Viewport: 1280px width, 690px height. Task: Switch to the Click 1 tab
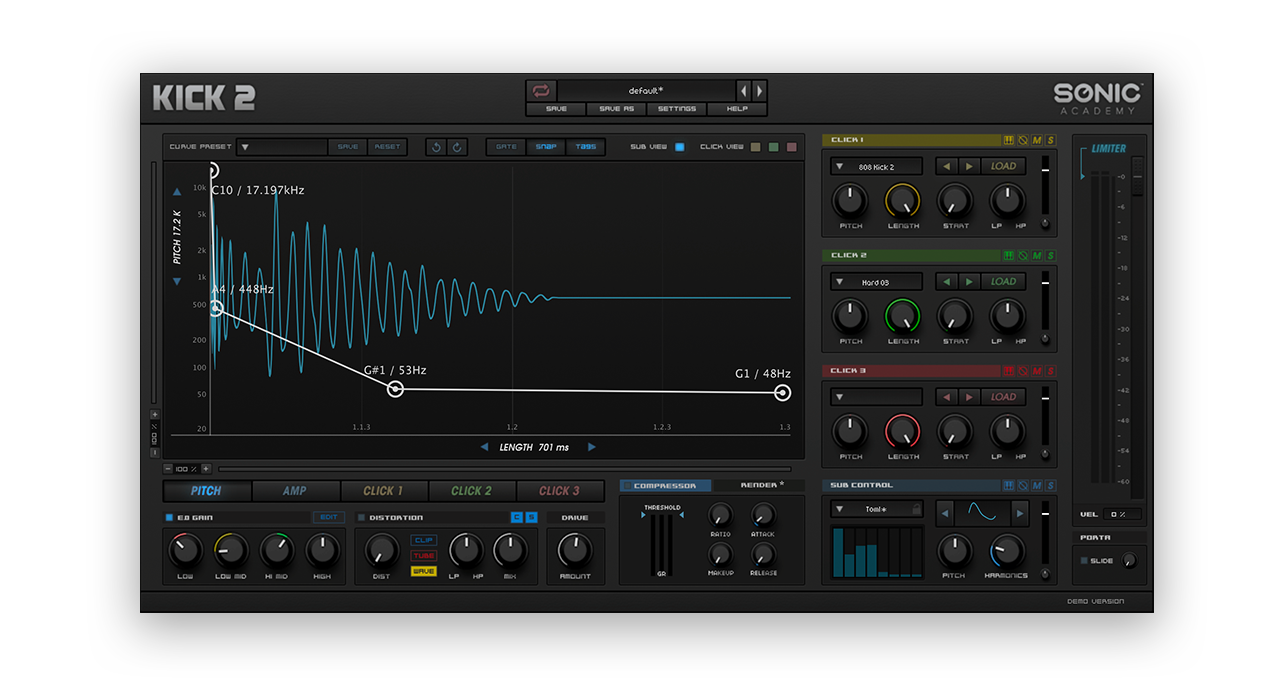[384, 491]
